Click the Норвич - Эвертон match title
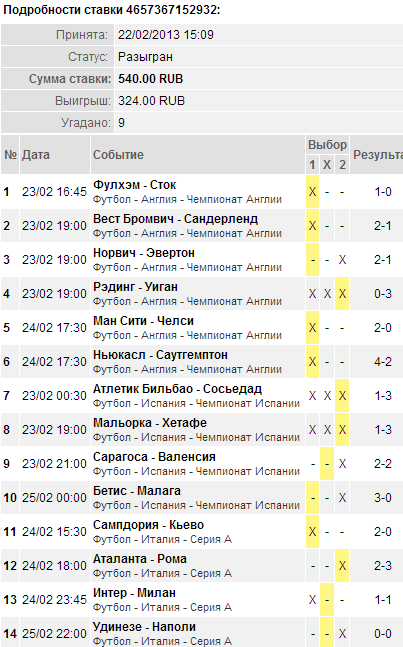 tap(144, 253)
